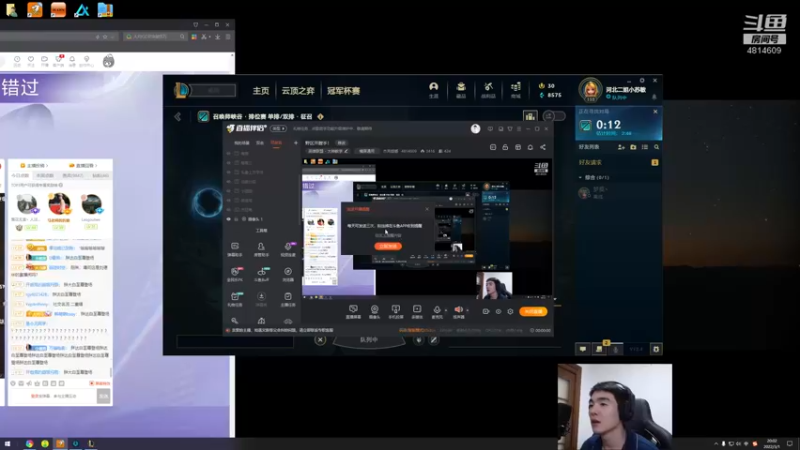The image size is (800, 450).
Task: Click the record icon left of the preview eye icon
Action: [x=486, y=311]
